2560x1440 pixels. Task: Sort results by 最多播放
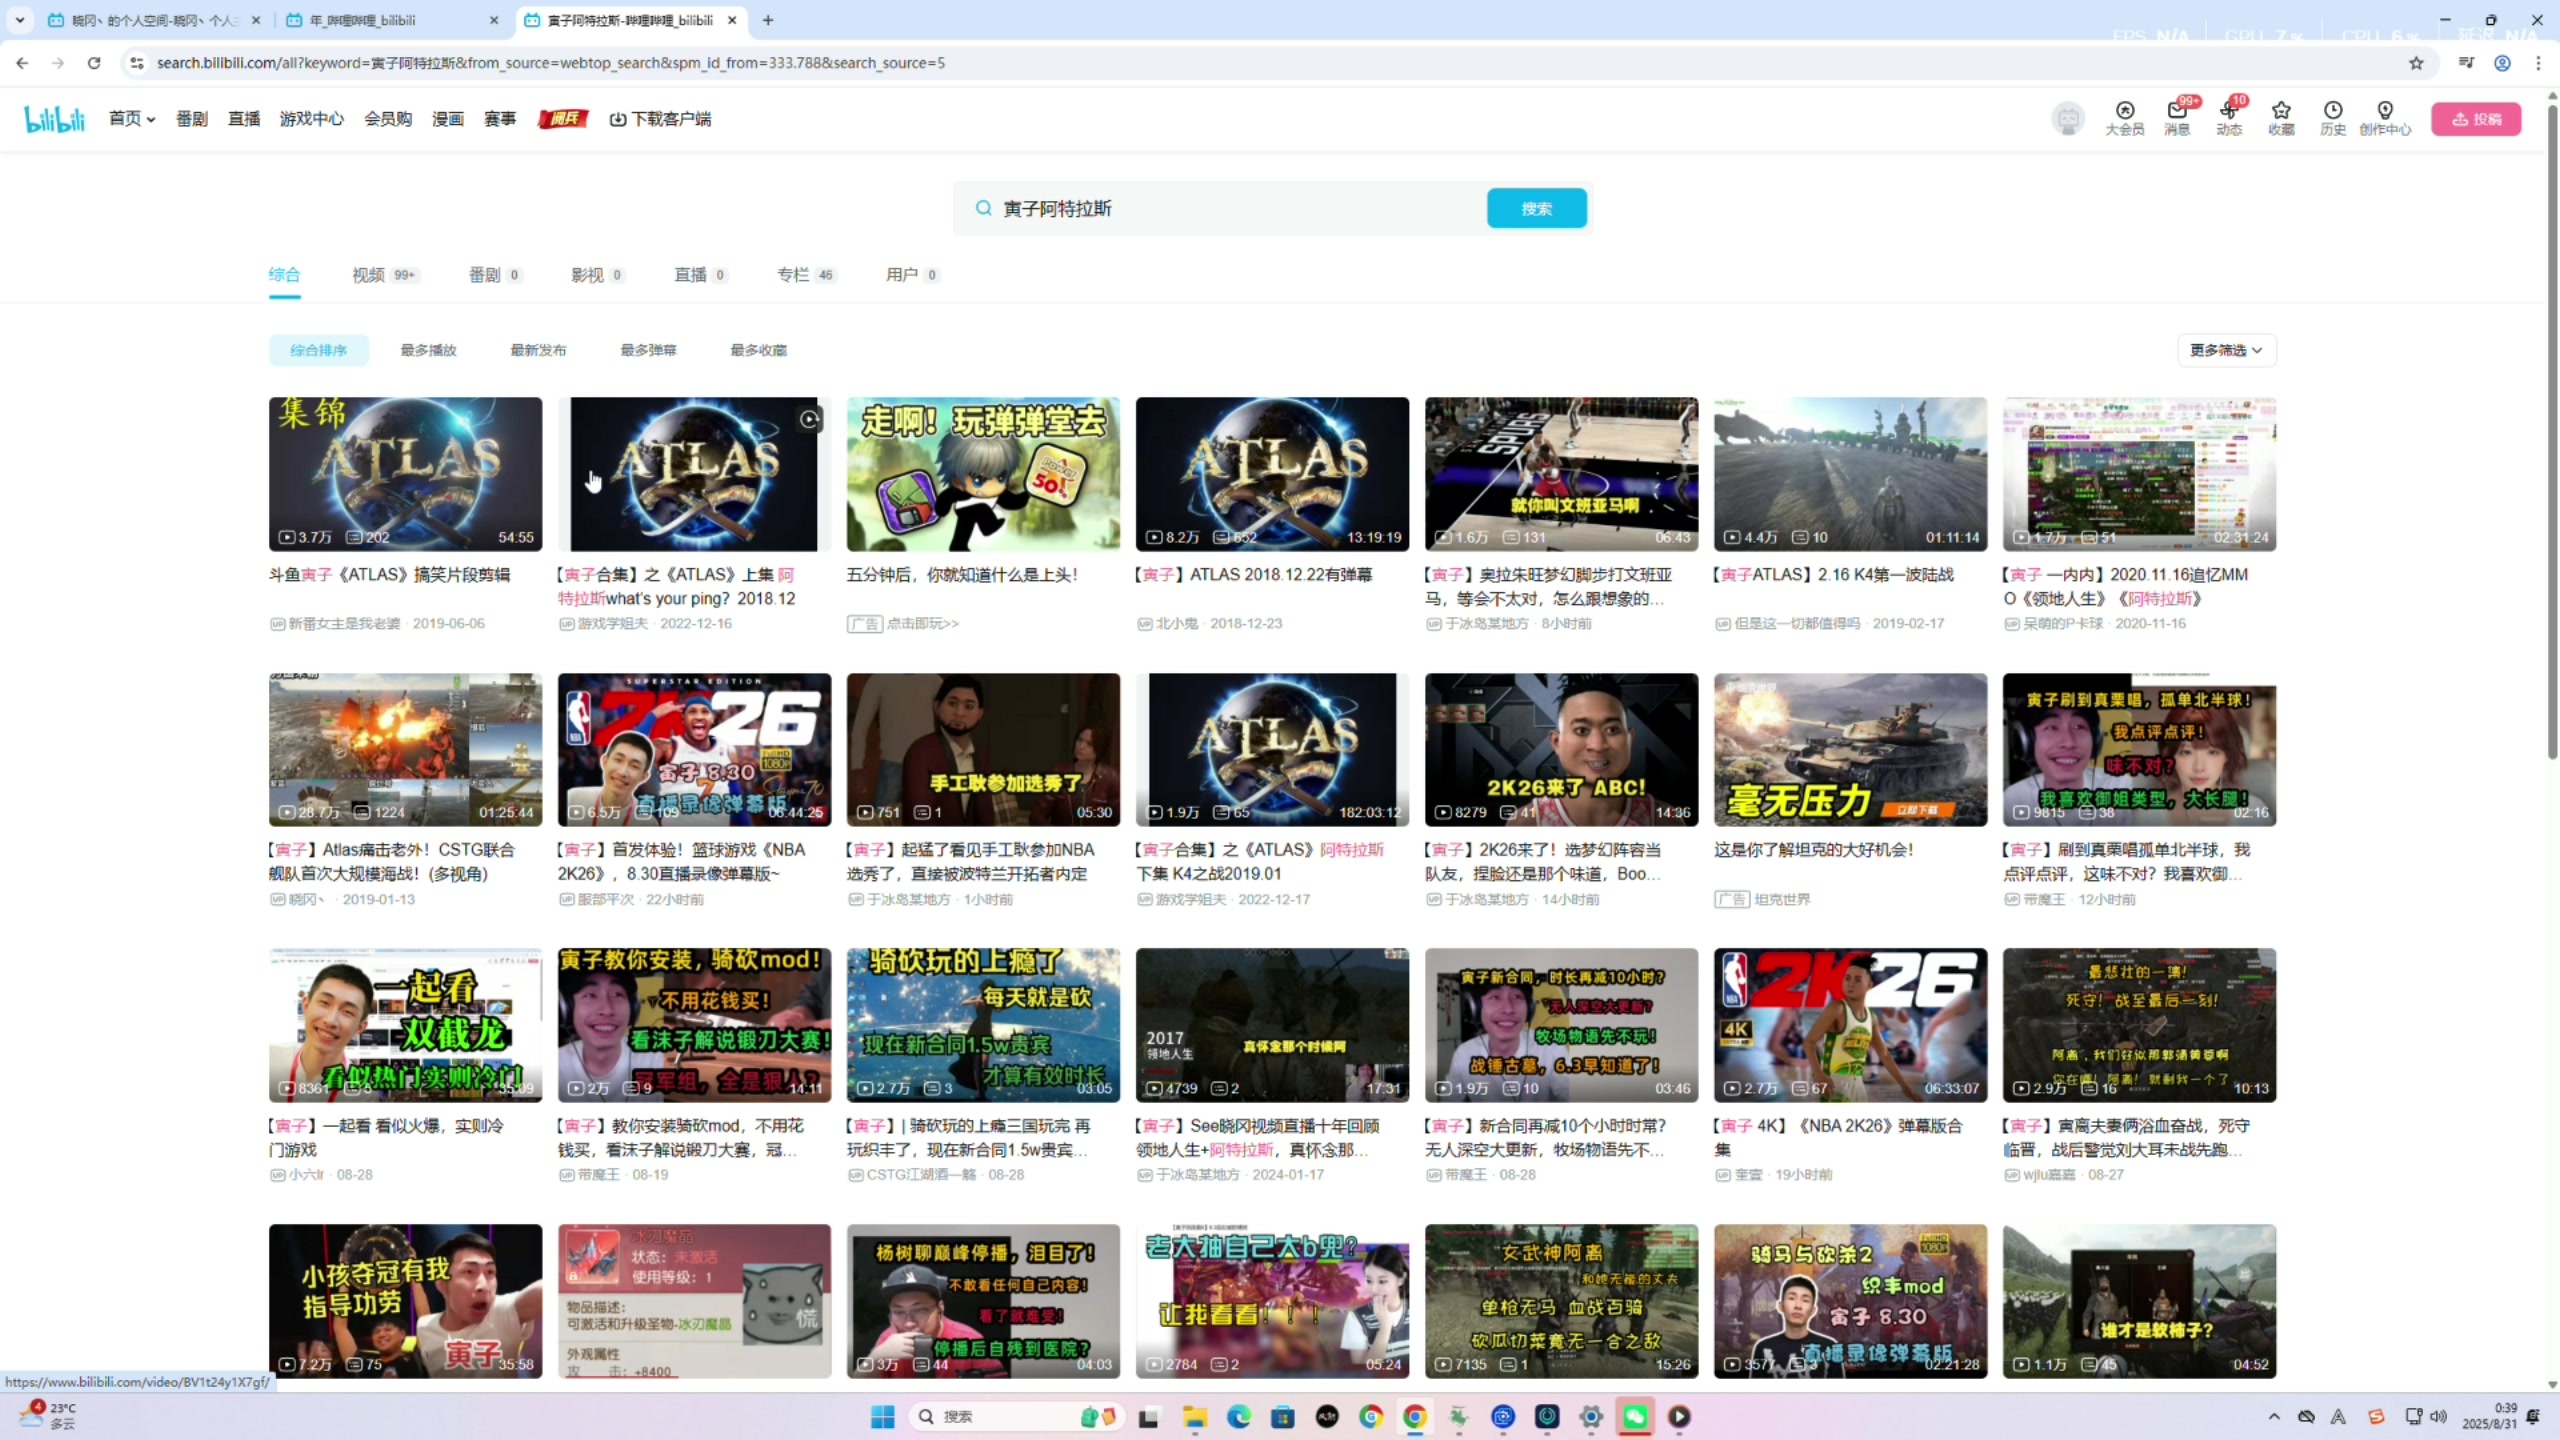point(428,350)
